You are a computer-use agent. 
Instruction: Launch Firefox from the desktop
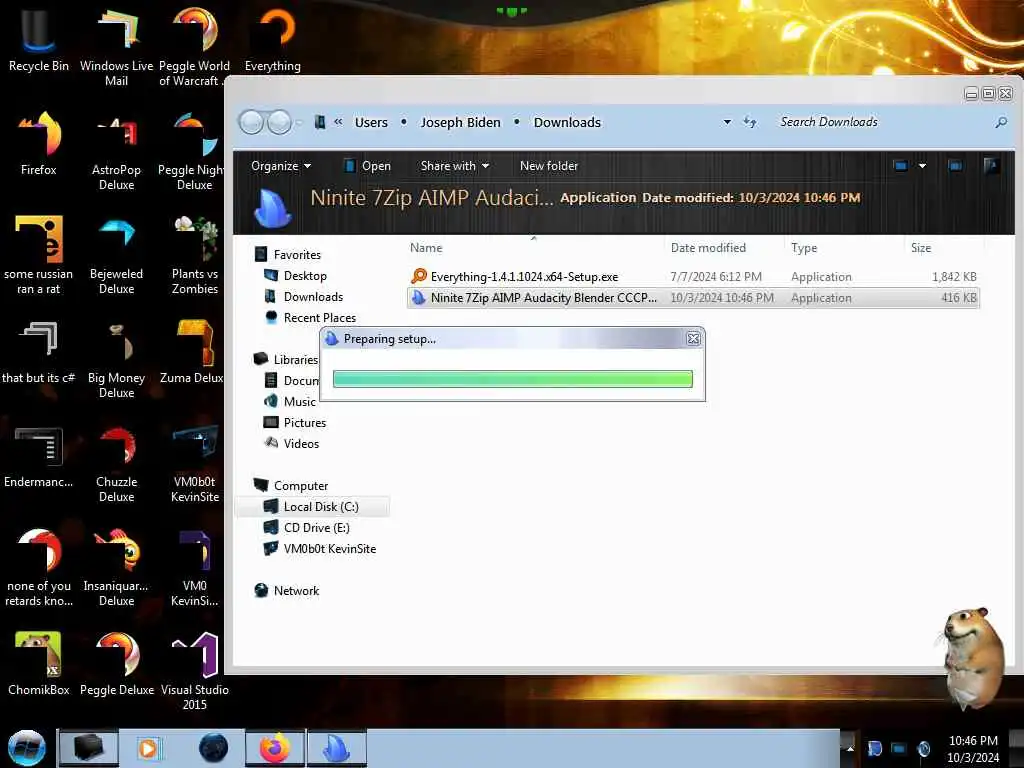point(39,144)
